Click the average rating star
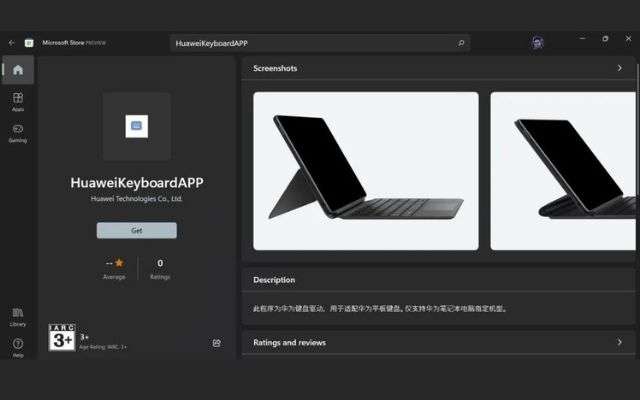 coord(119,262)
